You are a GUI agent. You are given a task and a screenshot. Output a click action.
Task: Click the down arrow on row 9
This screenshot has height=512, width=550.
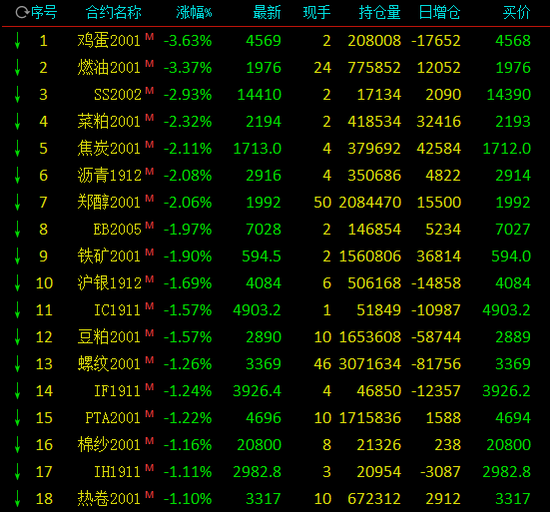tap(17, 256)
